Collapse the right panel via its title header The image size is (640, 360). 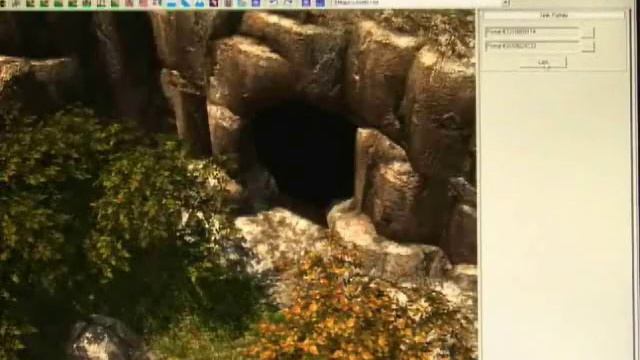coord(554,15)
